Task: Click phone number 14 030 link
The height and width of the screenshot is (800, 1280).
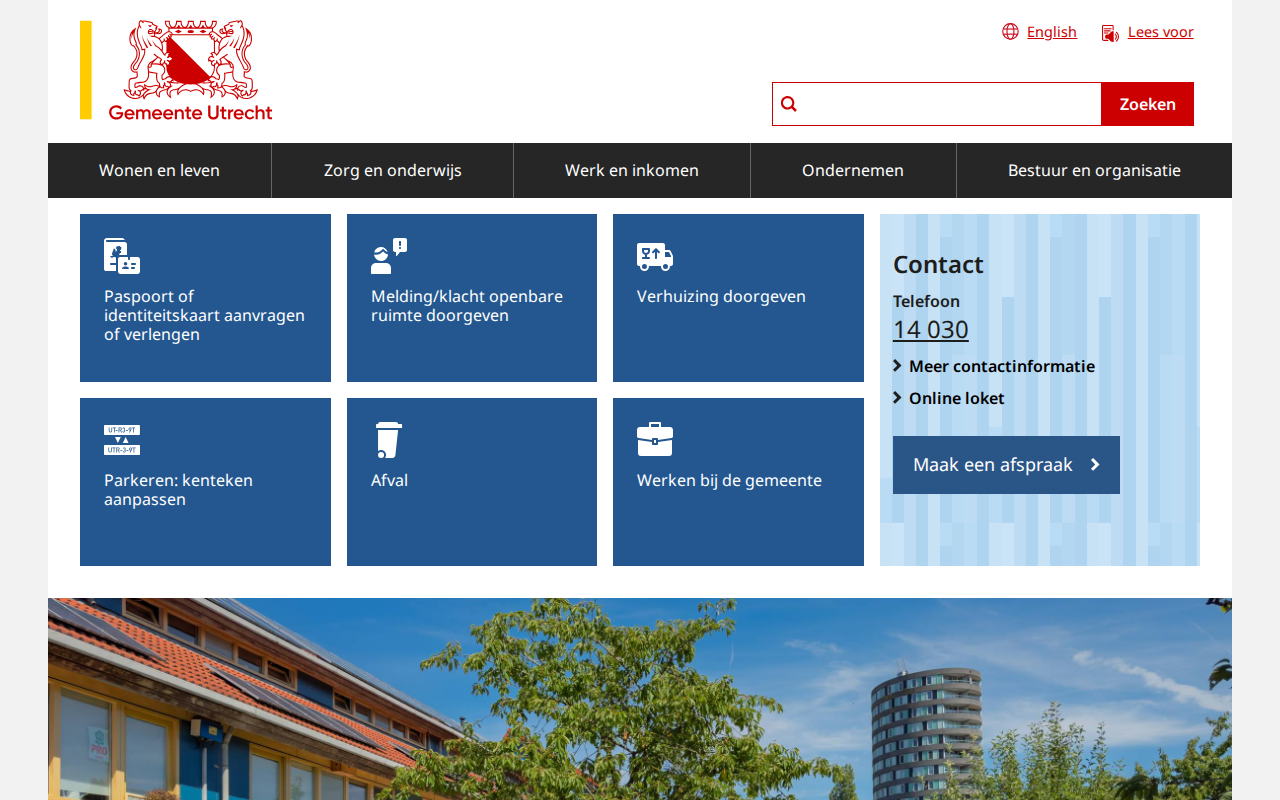Action: (930, 329)
